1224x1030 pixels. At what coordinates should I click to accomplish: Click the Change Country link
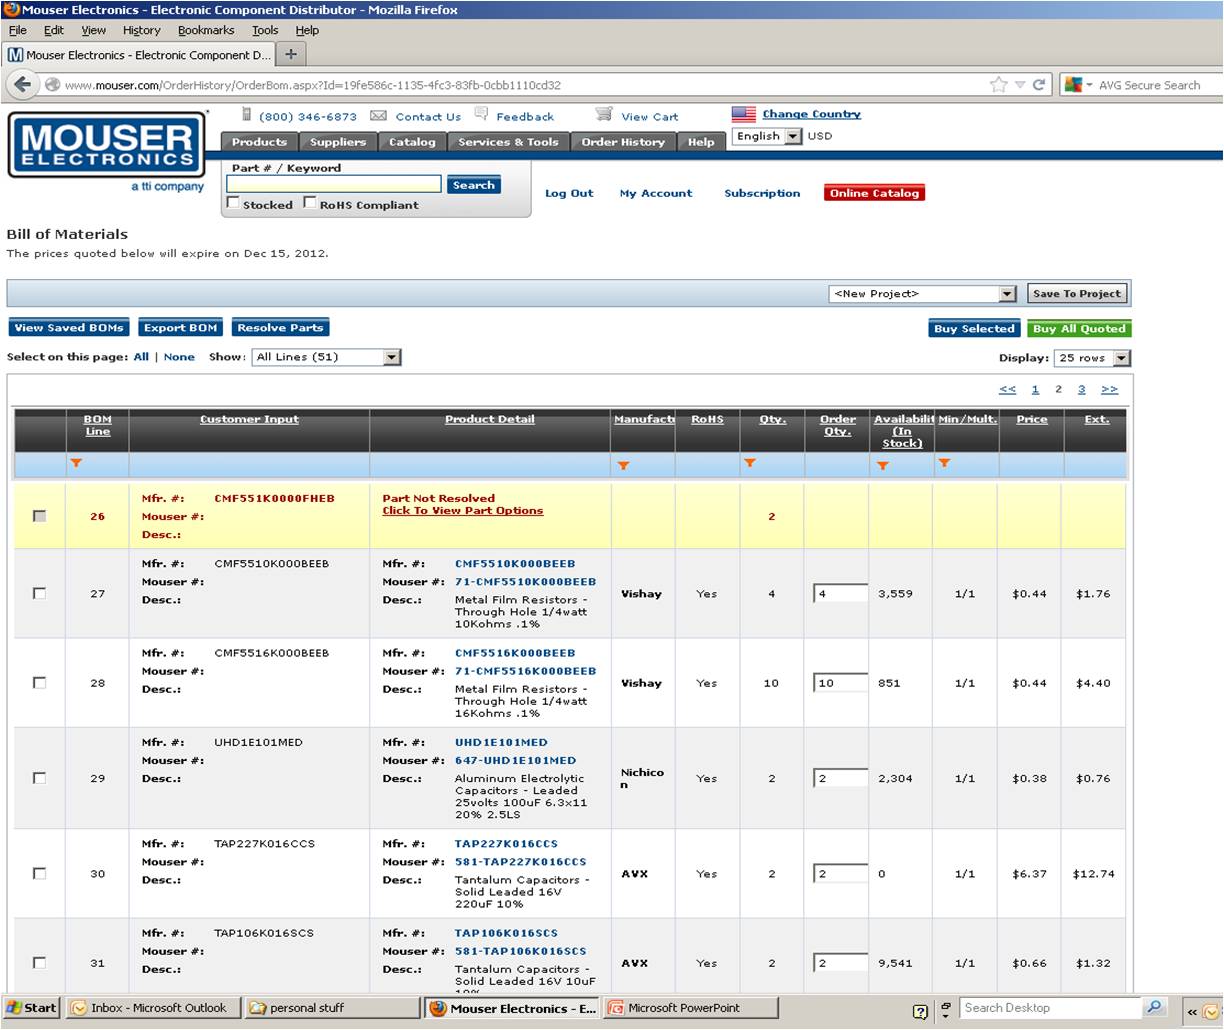point(811,114)
